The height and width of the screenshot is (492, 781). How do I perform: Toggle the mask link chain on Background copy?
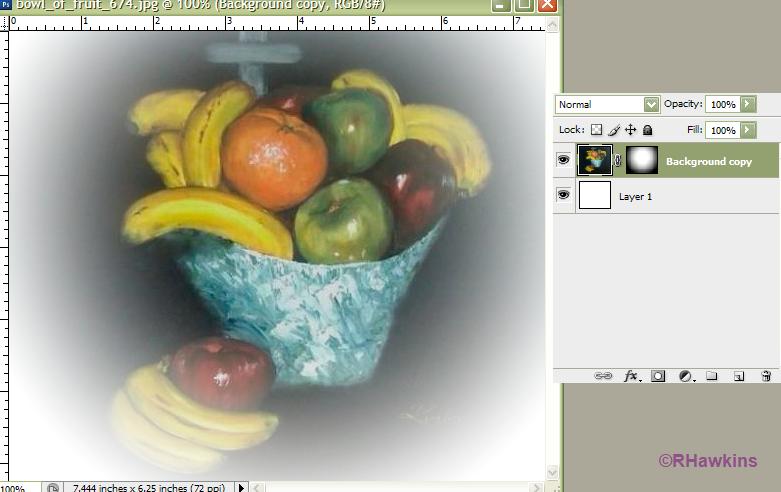(618, 160)
